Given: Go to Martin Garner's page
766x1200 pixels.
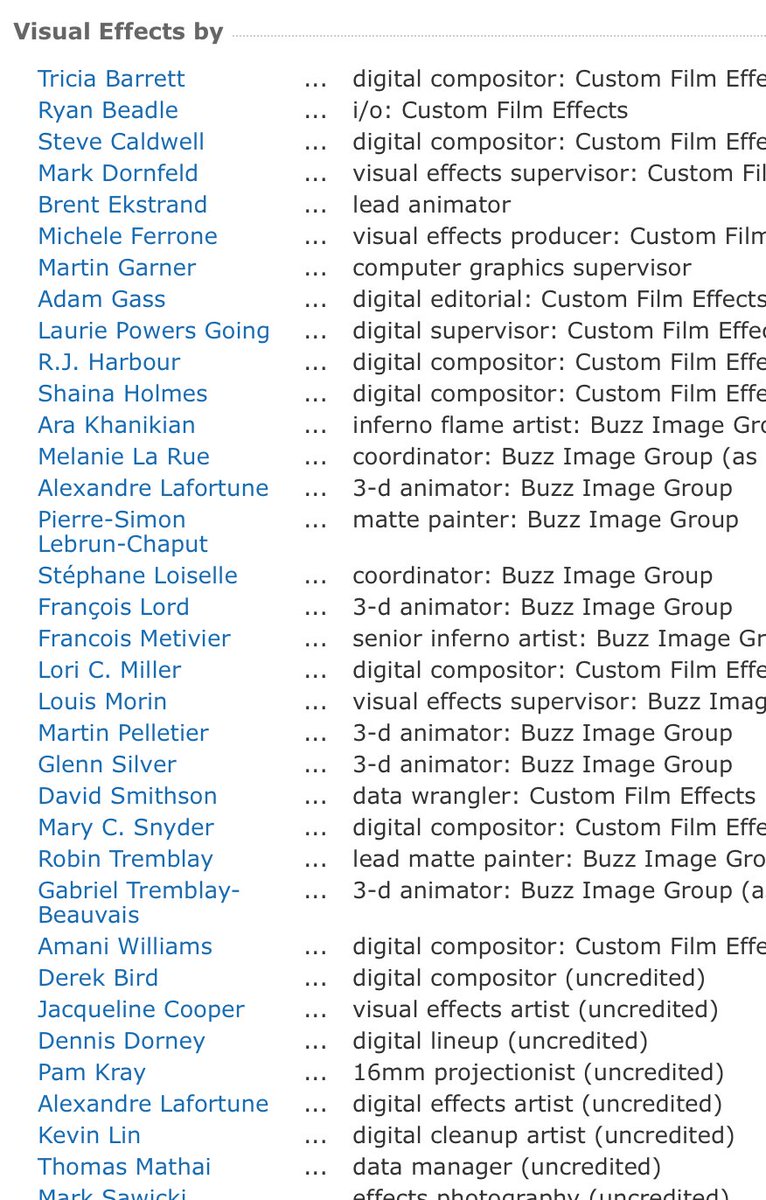Looking at the screenshot, I should click(117, 268).
